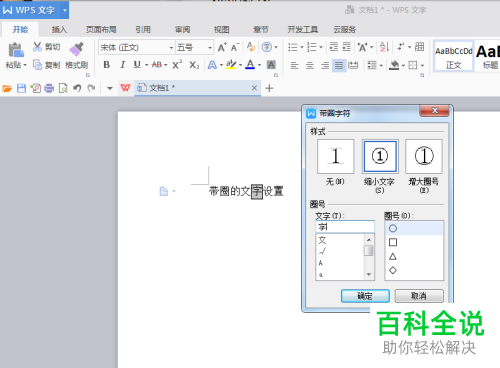Click the text effects A icon

point(212,65)
